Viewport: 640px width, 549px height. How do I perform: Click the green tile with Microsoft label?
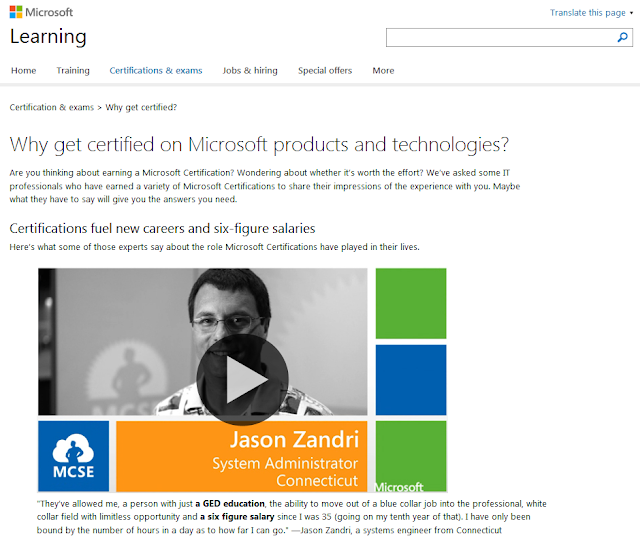click(x=411, y=456)
